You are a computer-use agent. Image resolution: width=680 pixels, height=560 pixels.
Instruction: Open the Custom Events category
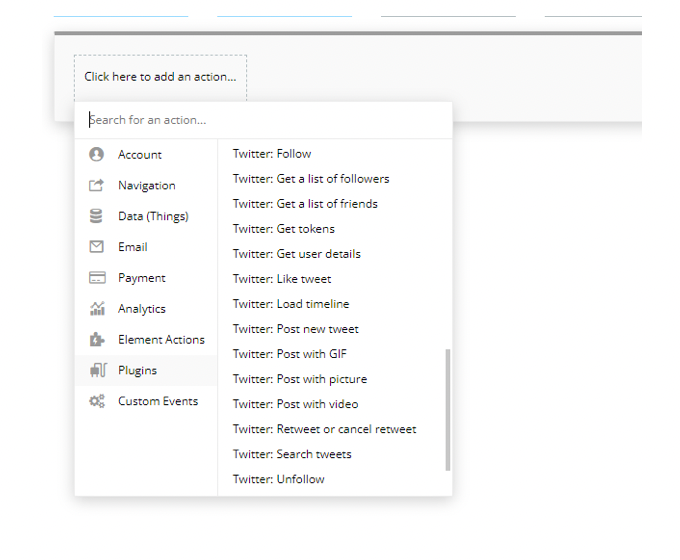146,401
